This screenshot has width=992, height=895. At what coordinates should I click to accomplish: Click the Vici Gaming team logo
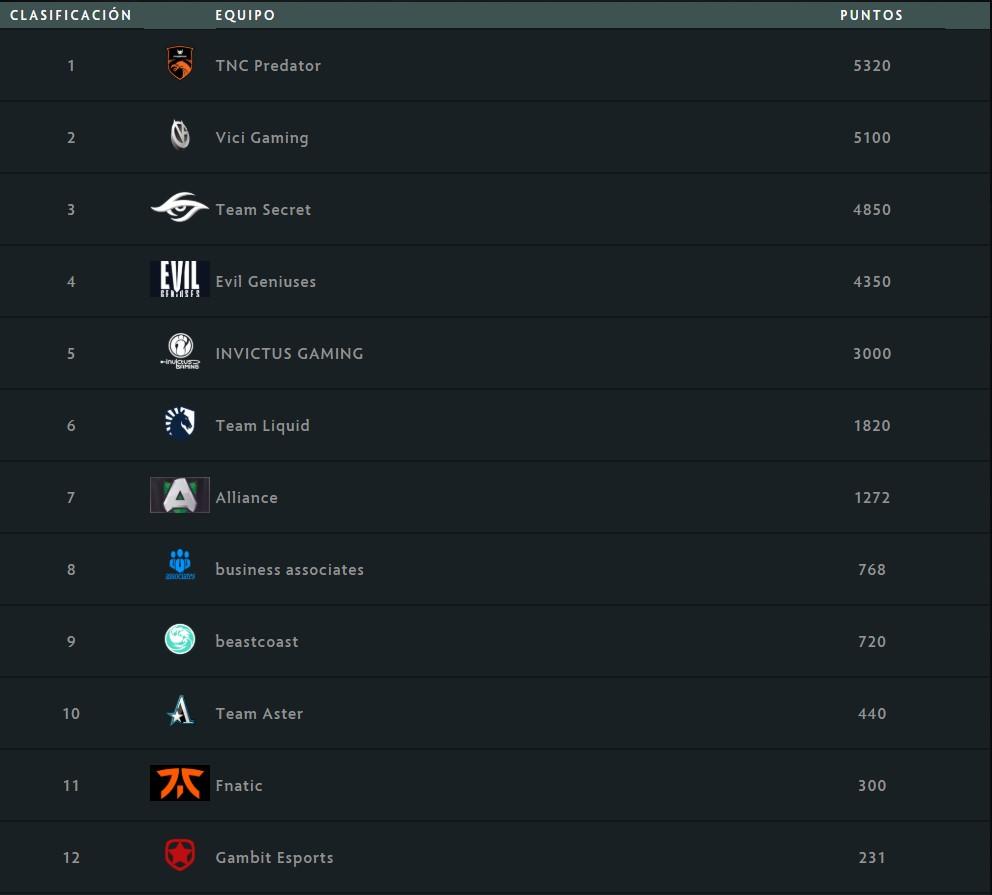[180, 135]
